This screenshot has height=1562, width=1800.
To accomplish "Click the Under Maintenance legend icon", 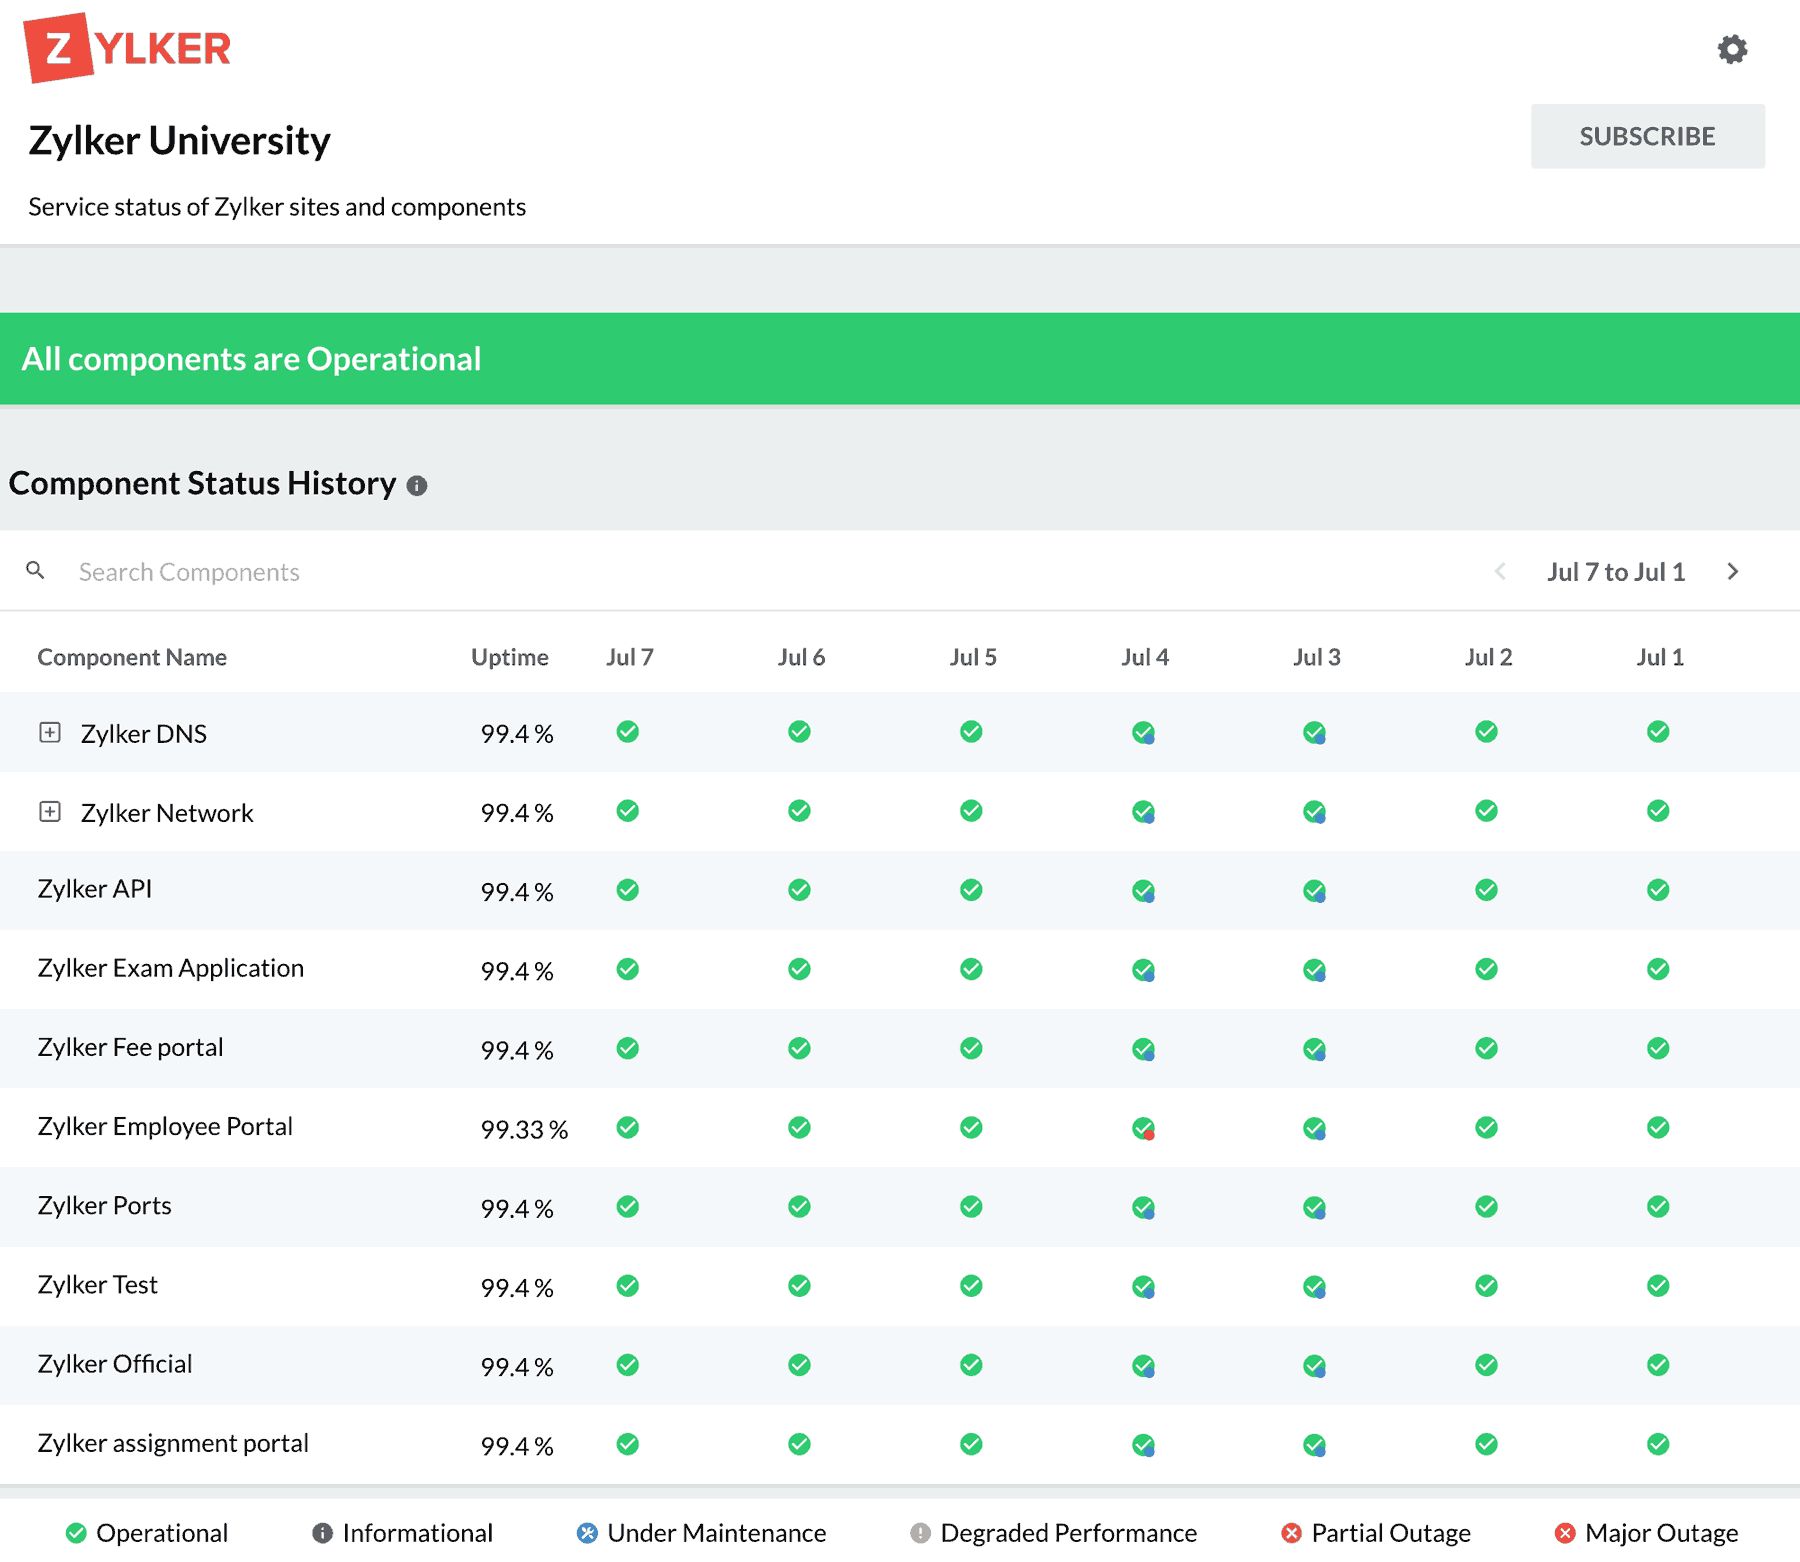I will (x=586, y=1532).
